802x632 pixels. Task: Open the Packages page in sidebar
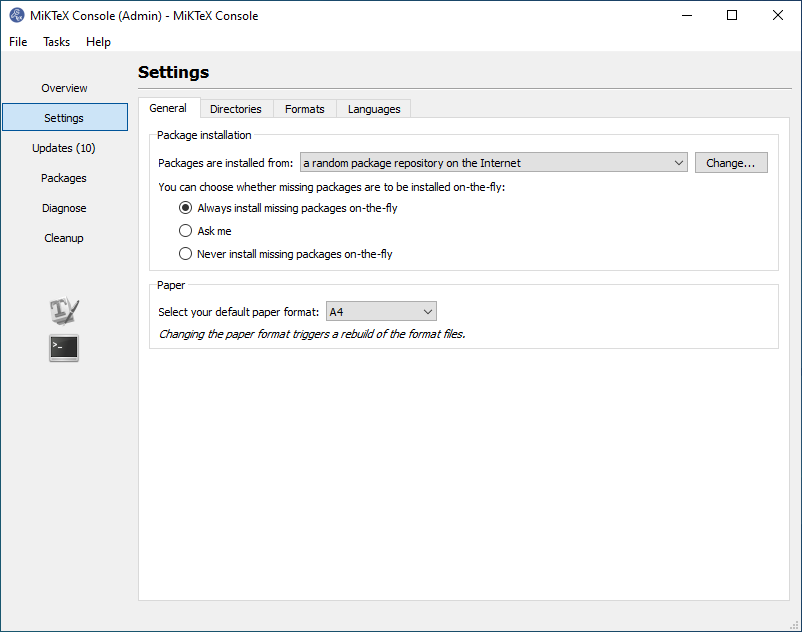tap(64, 178)
